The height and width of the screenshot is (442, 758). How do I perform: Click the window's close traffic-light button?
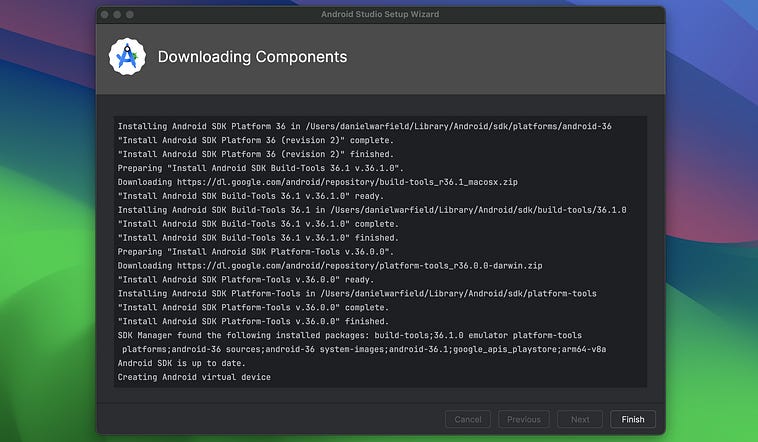coord(104,15)
